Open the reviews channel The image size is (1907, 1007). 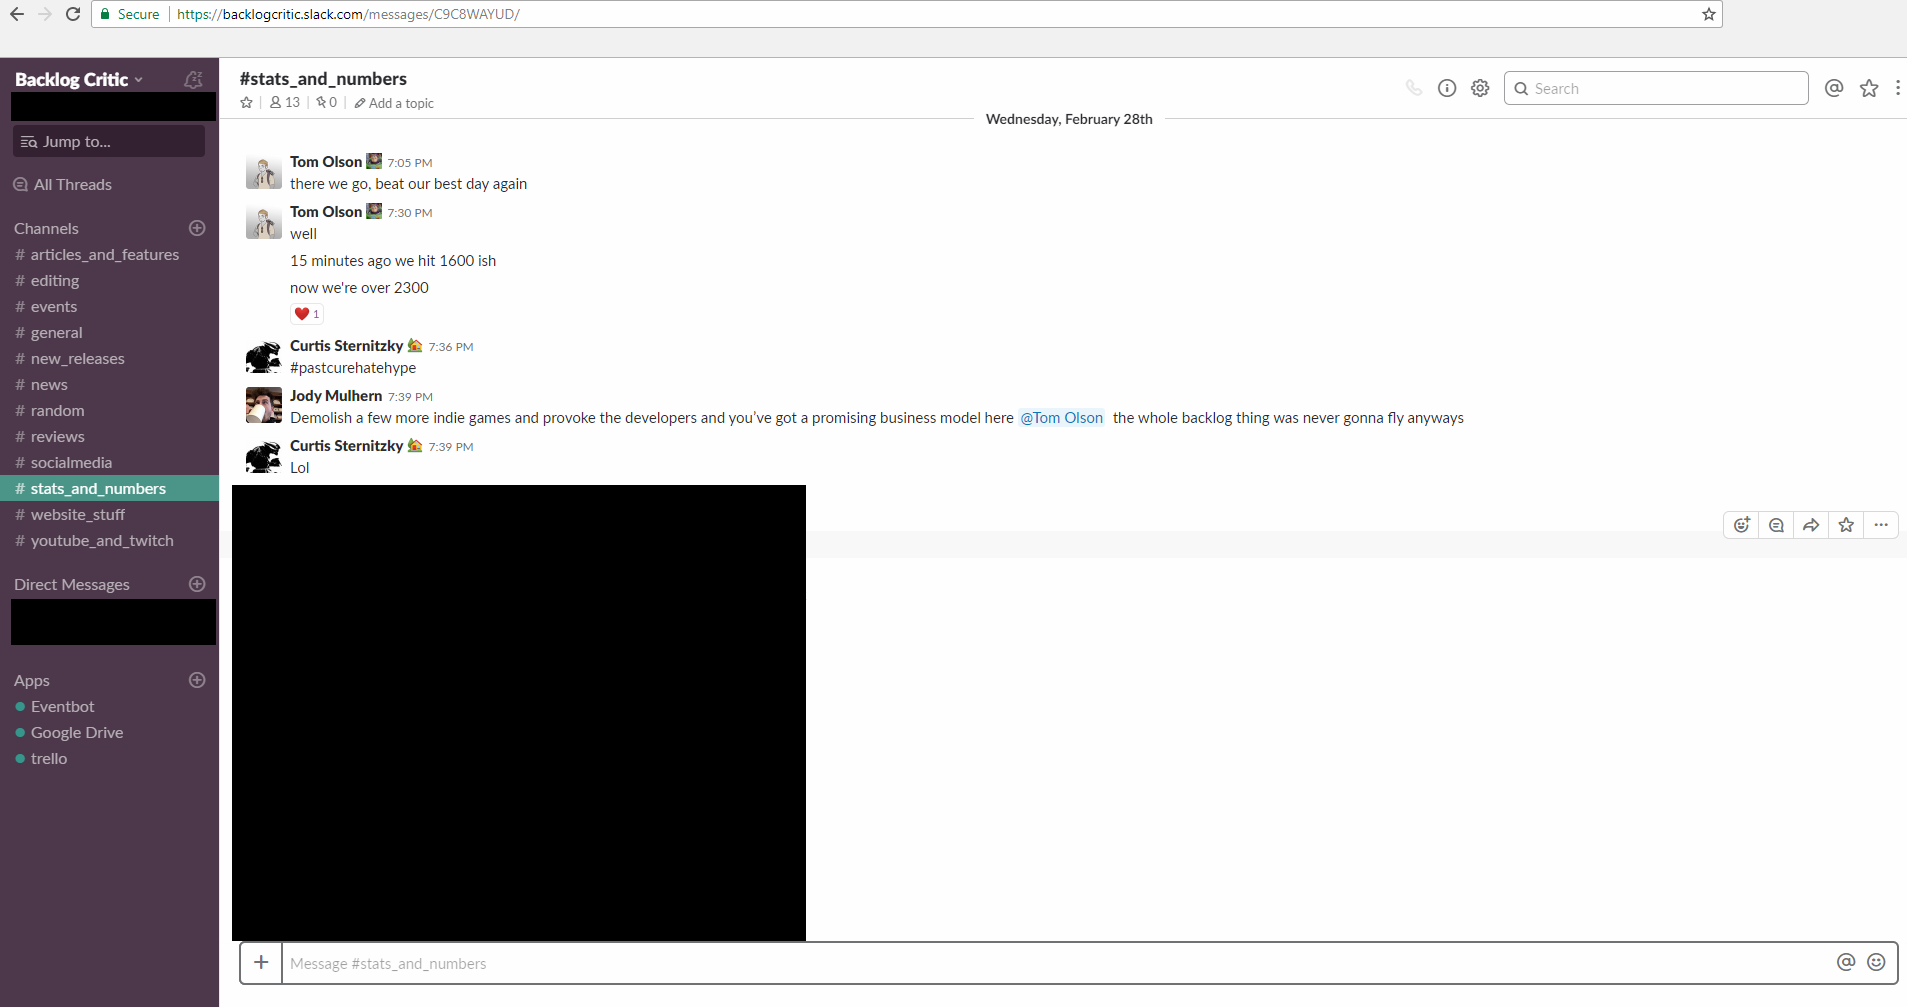[57, 437]
